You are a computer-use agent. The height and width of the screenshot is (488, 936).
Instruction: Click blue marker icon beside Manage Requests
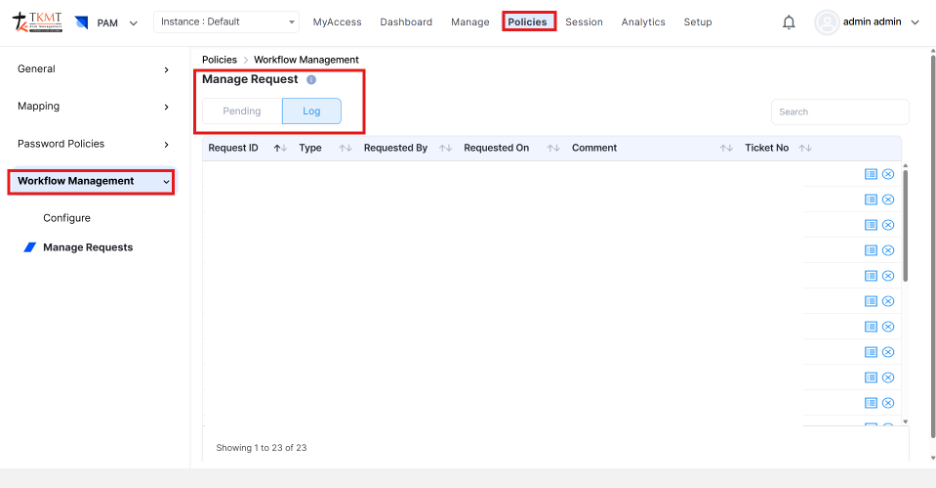[30, 247]
